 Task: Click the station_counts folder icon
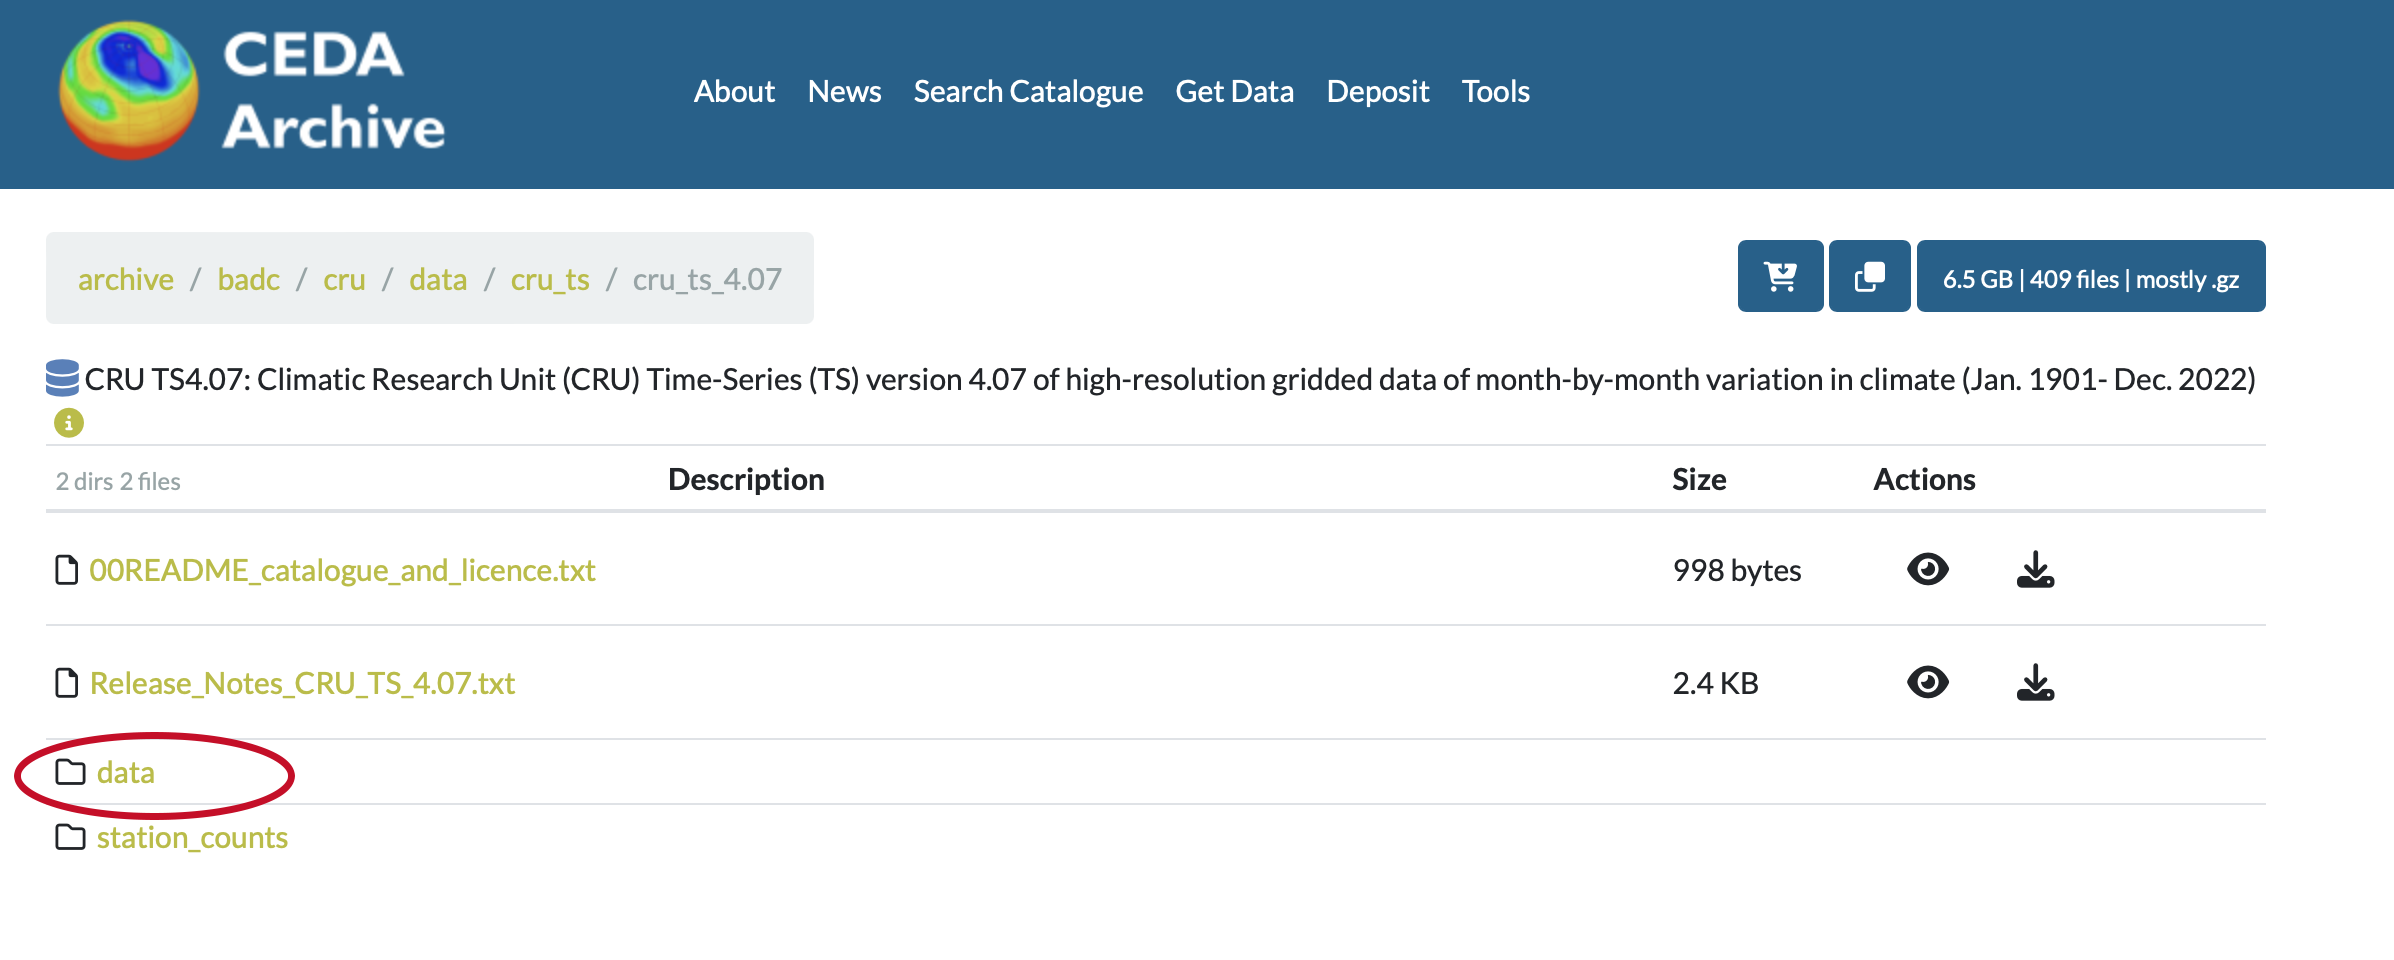tap(70, 837)
